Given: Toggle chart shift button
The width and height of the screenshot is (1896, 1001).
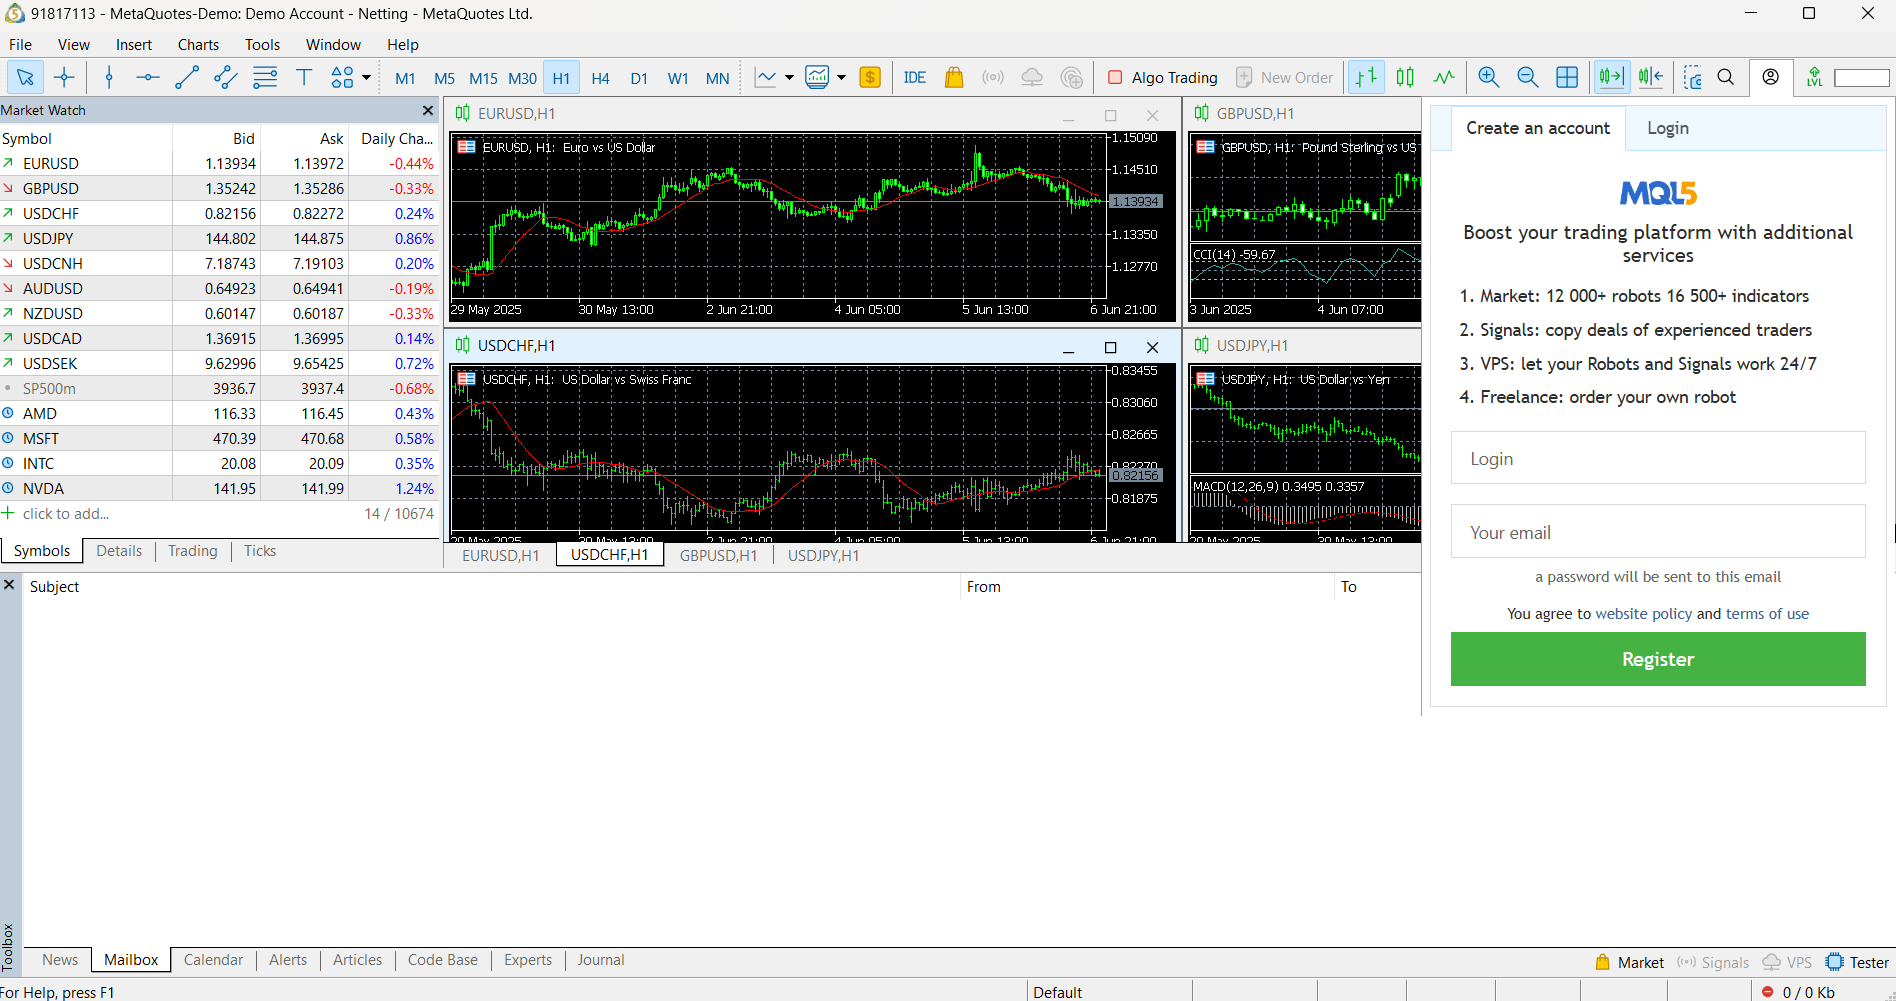Looking at the screenshot, I should tap(1651, 78).
